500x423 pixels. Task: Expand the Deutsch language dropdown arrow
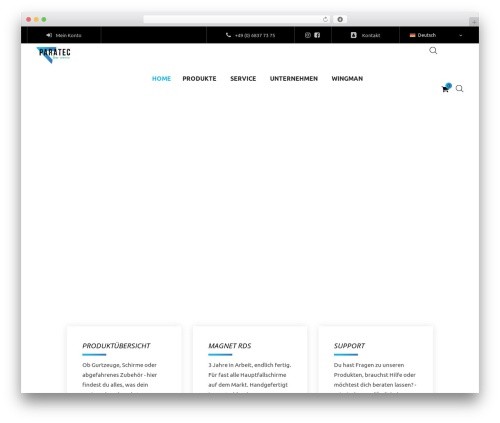461,35
